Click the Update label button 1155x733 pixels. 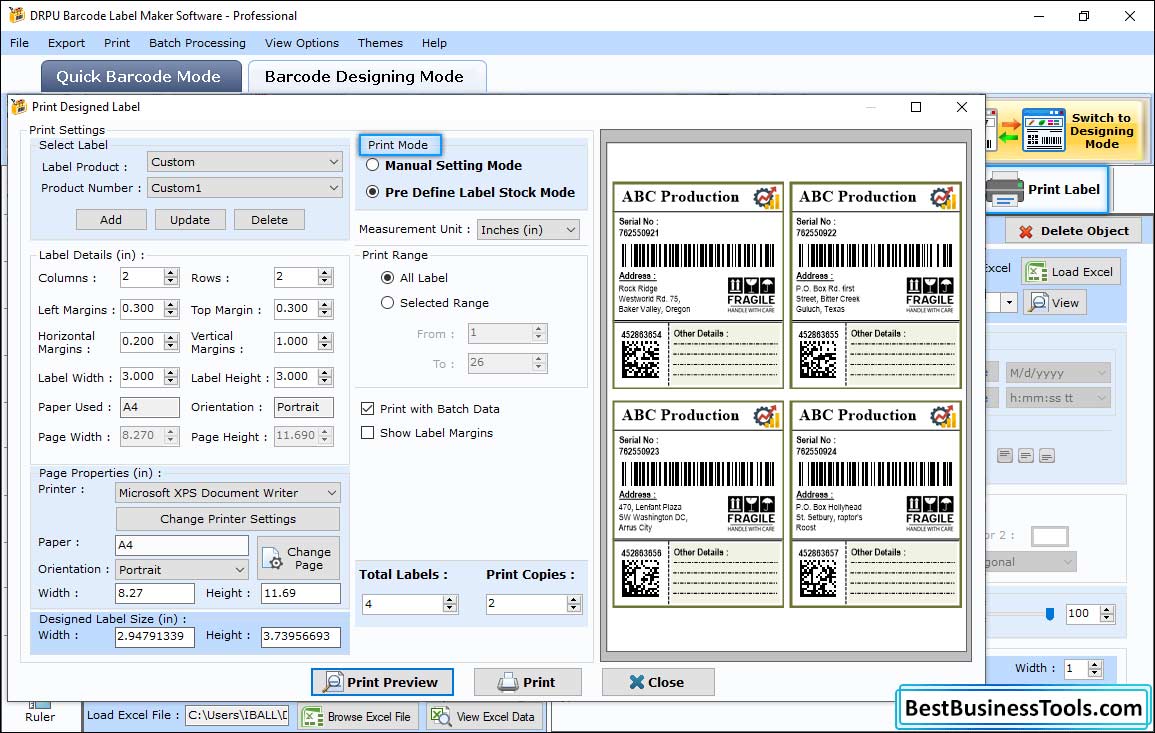190,220
